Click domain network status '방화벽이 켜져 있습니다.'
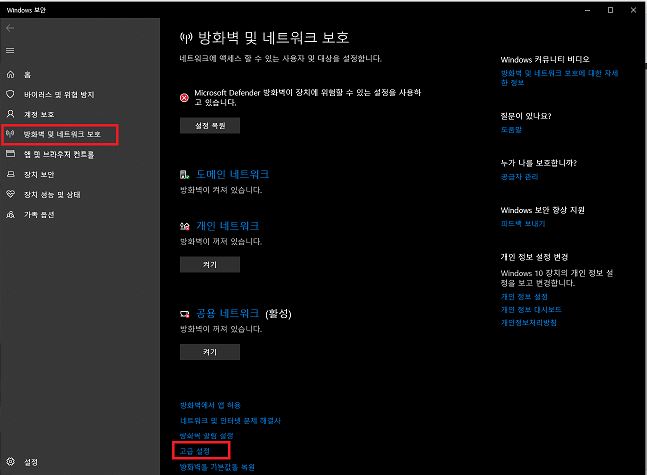Viewport: 647px width, 475px height. [x=221, y=190]
